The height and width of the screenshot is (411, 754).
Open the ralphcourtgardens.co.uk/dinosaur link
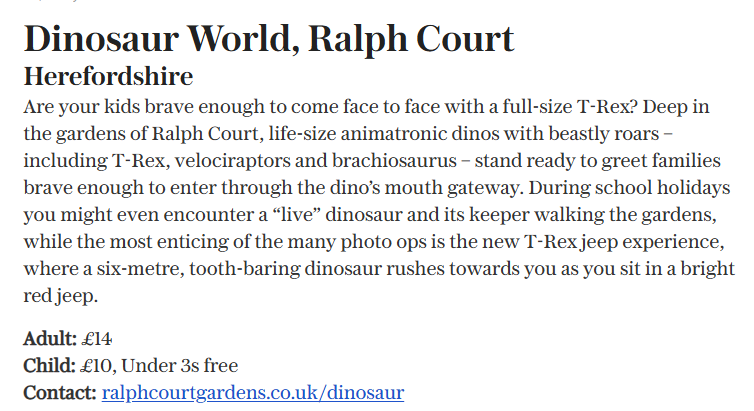253,393
